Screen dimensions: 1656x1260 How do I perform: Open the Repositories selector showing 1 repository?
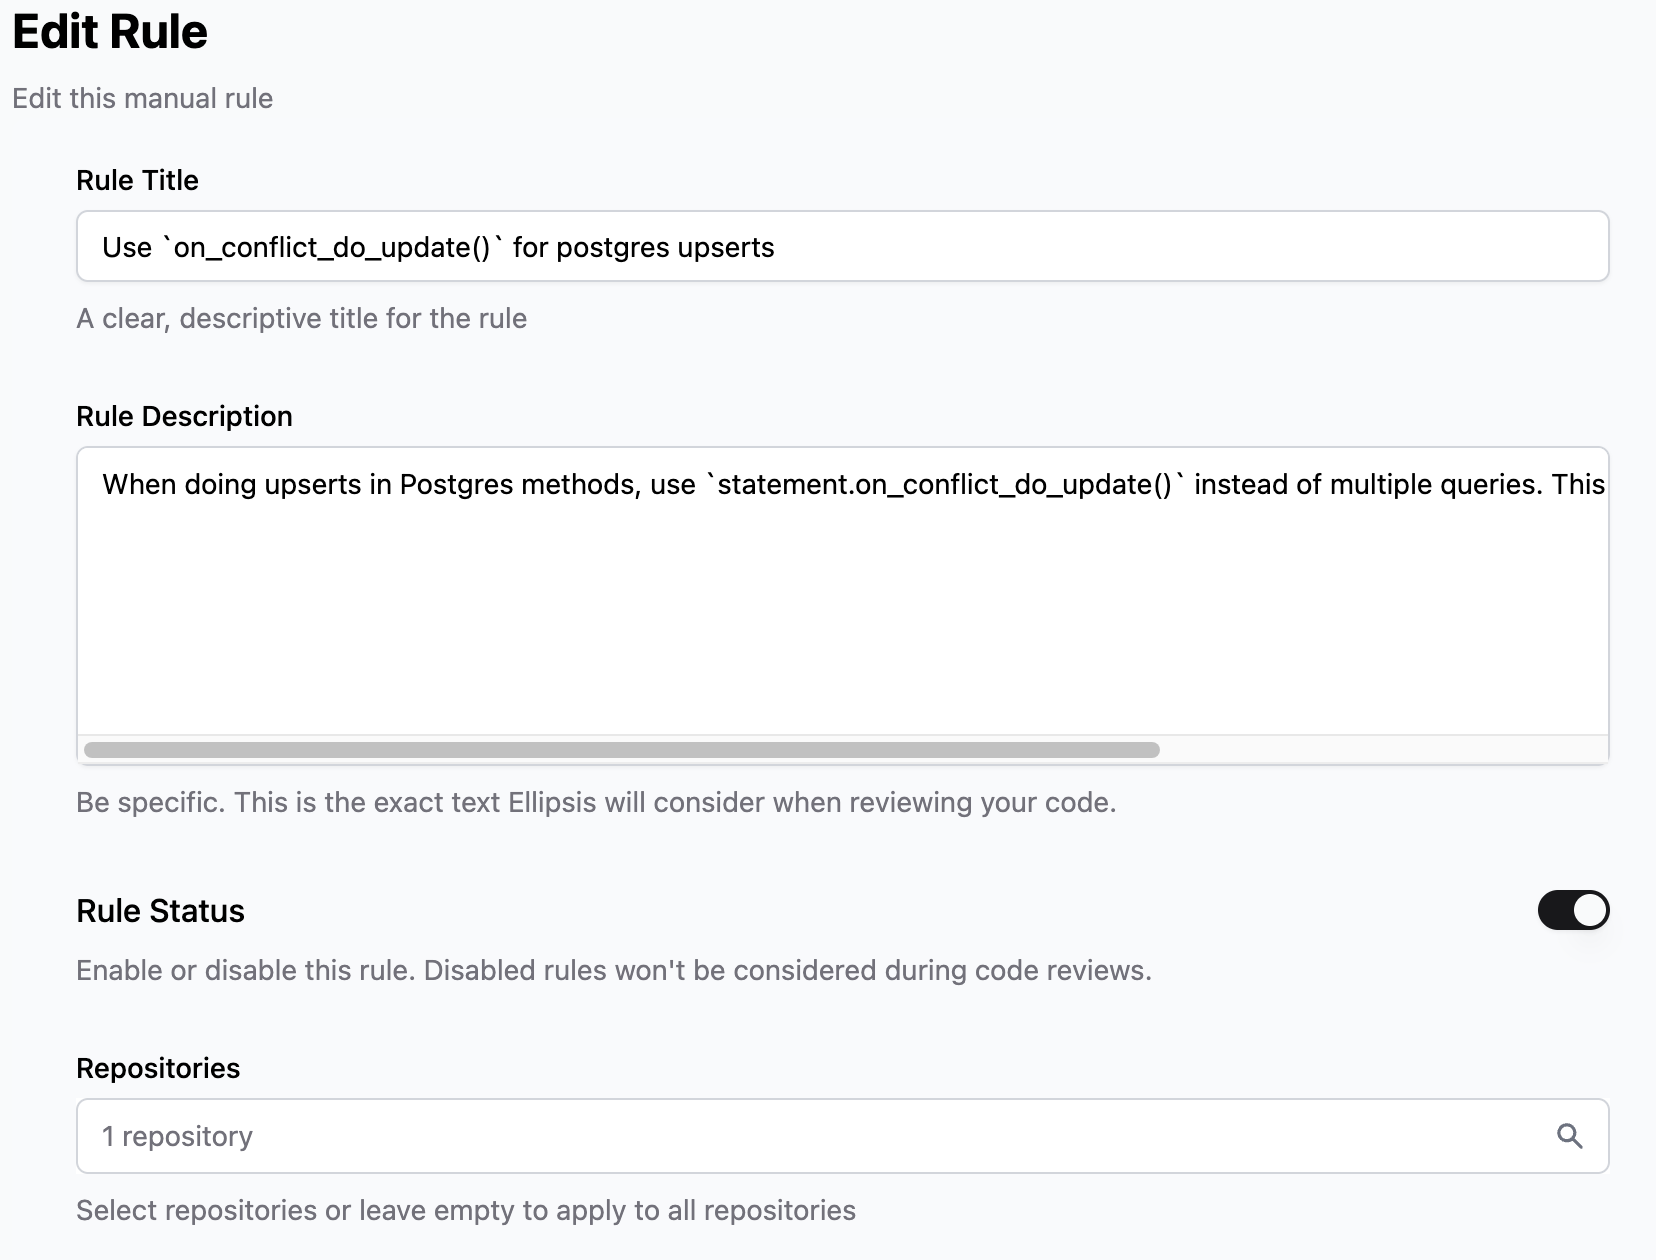coord(800,1136)
